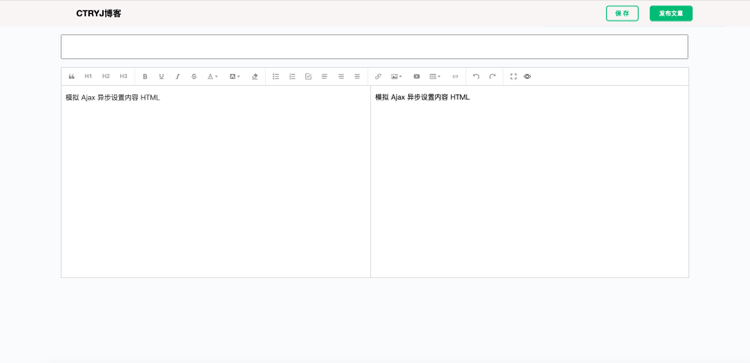Toggle preview pane with eye icon

point(527,77)
